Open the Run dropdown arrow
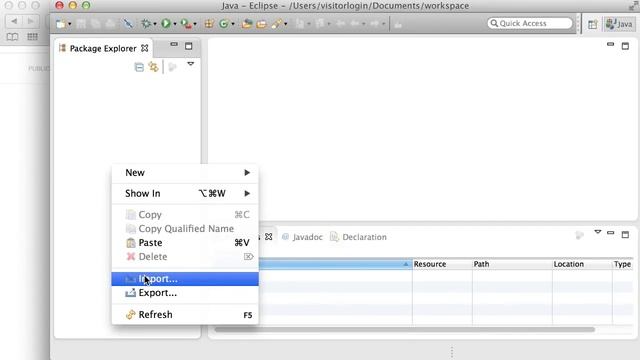 click(175, 24)
